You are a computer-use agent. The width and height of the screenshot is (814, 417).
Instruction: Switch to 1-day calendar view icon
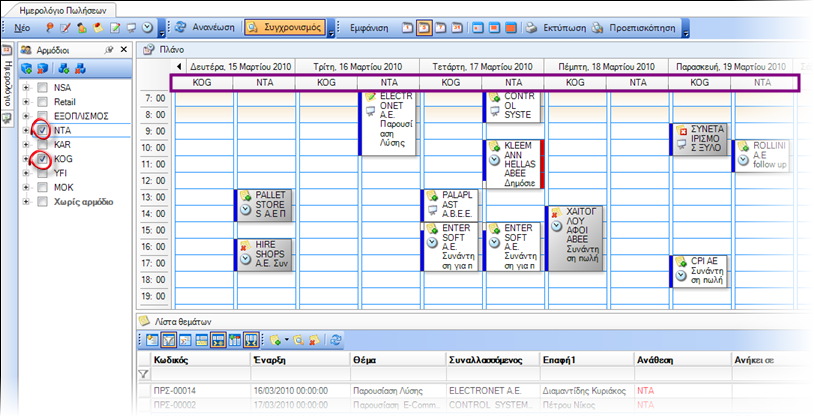pos(408,28)
